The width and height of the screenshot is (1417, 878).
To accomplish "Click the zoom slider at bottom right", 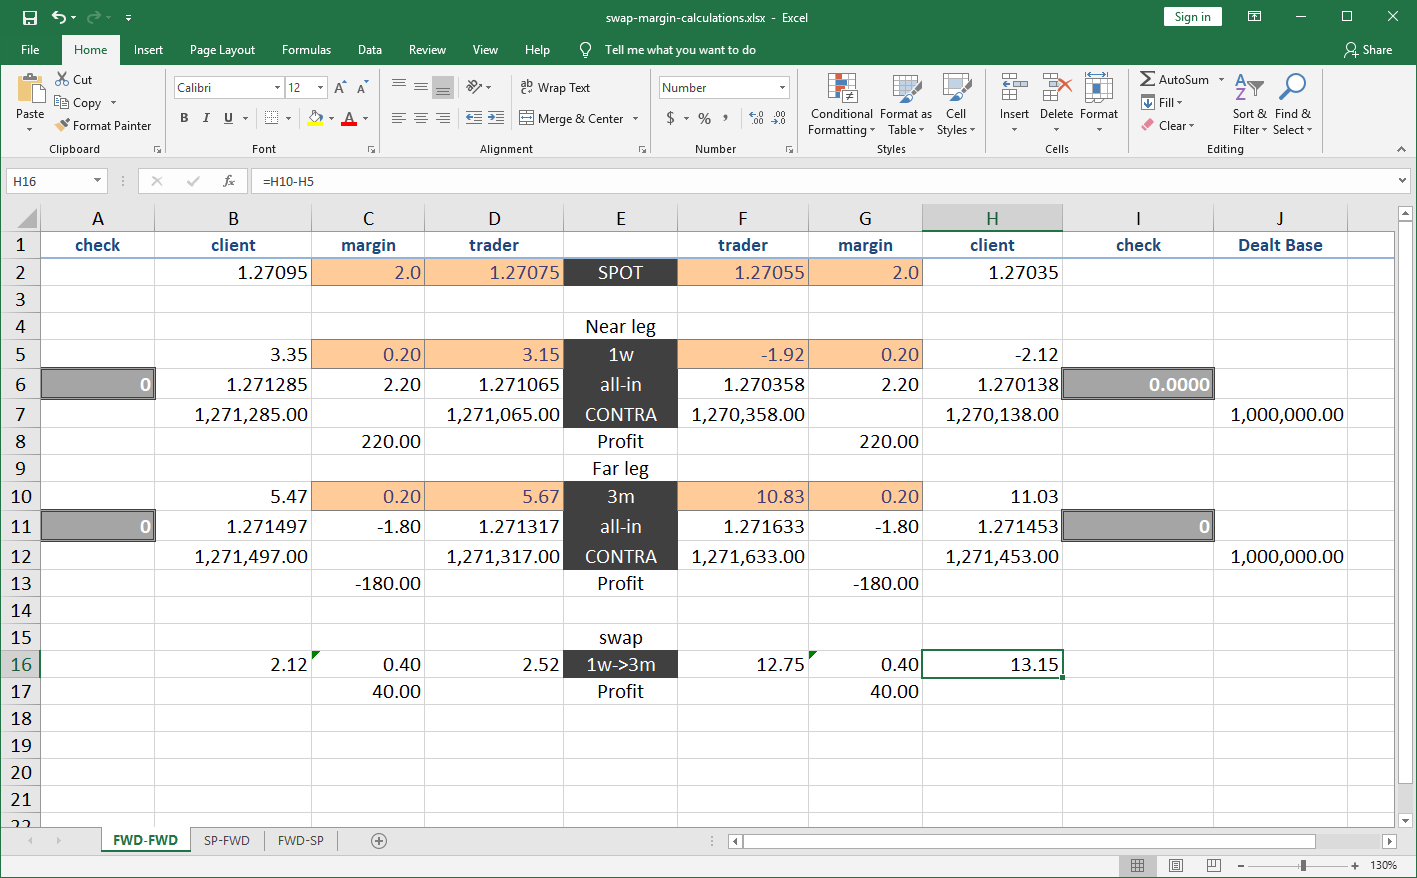I will [1302, 866].
